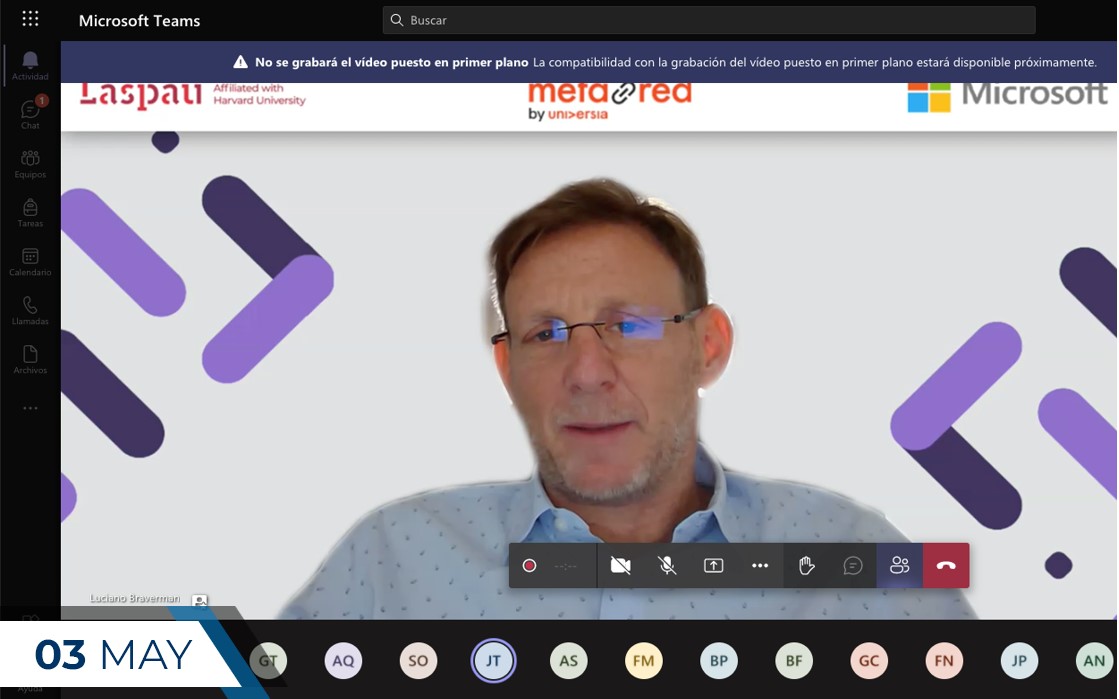Viewport: 1119px width, 699px height.
Task: Open Tareas in the left sidebar
Action: tap(30, 213)
